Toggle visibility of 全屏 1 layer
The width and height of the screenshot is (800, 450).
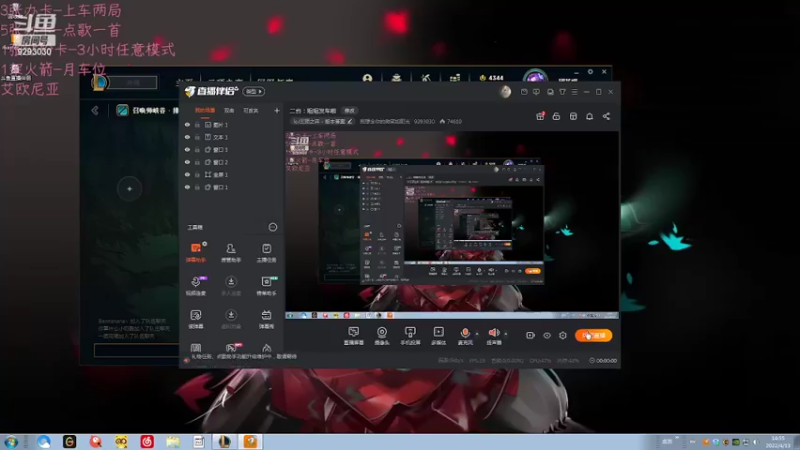pos(187,174)
